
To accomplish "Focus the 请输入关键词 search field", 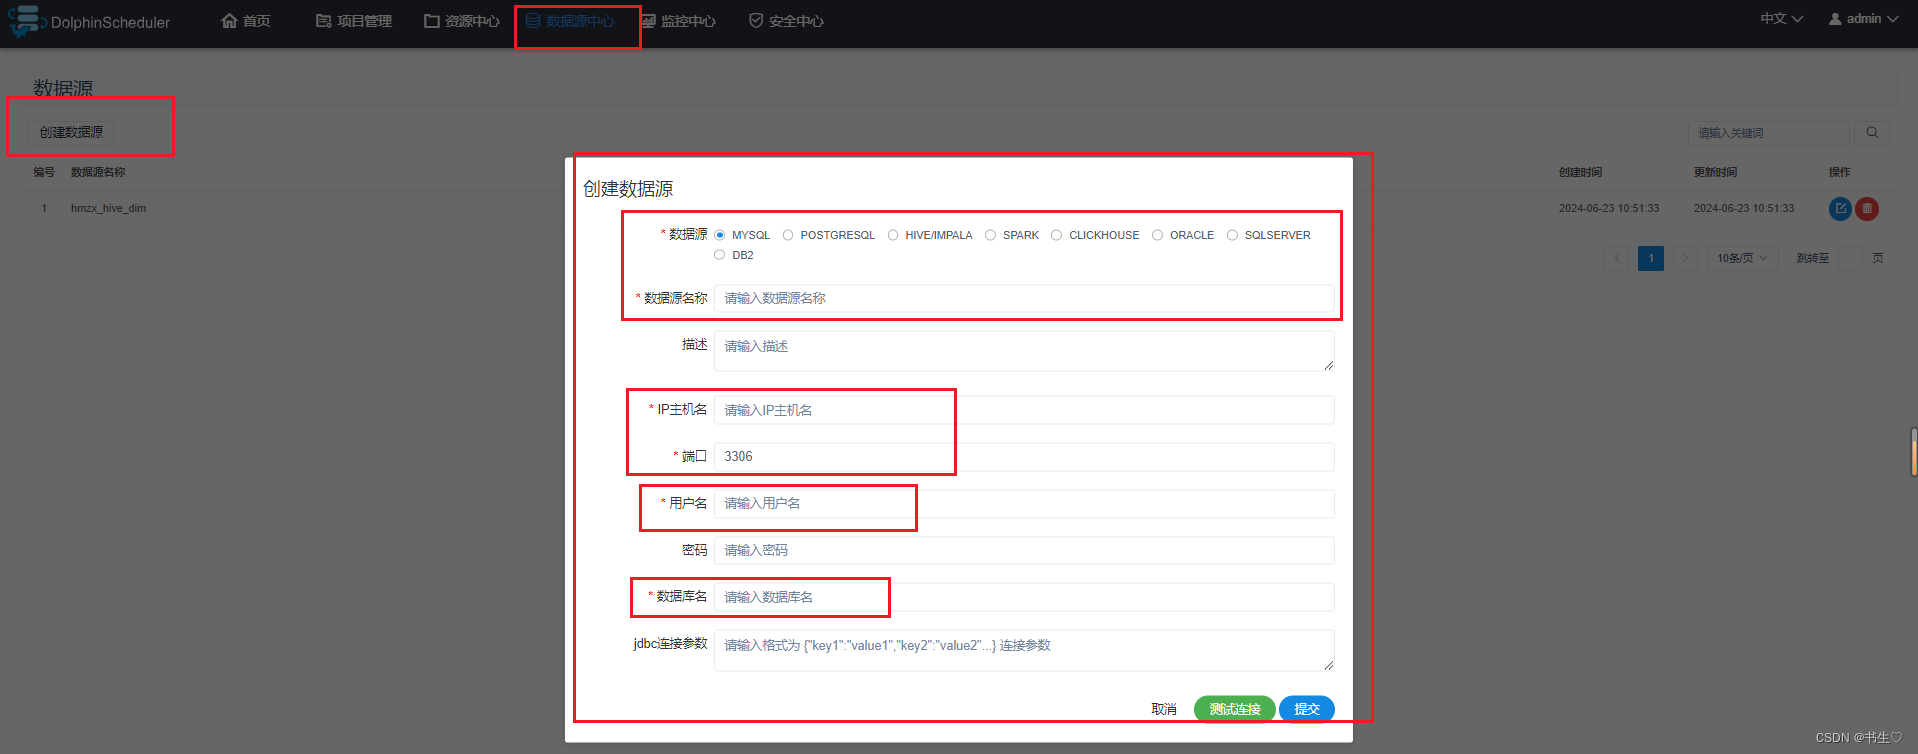I will tap(1769, 133).
